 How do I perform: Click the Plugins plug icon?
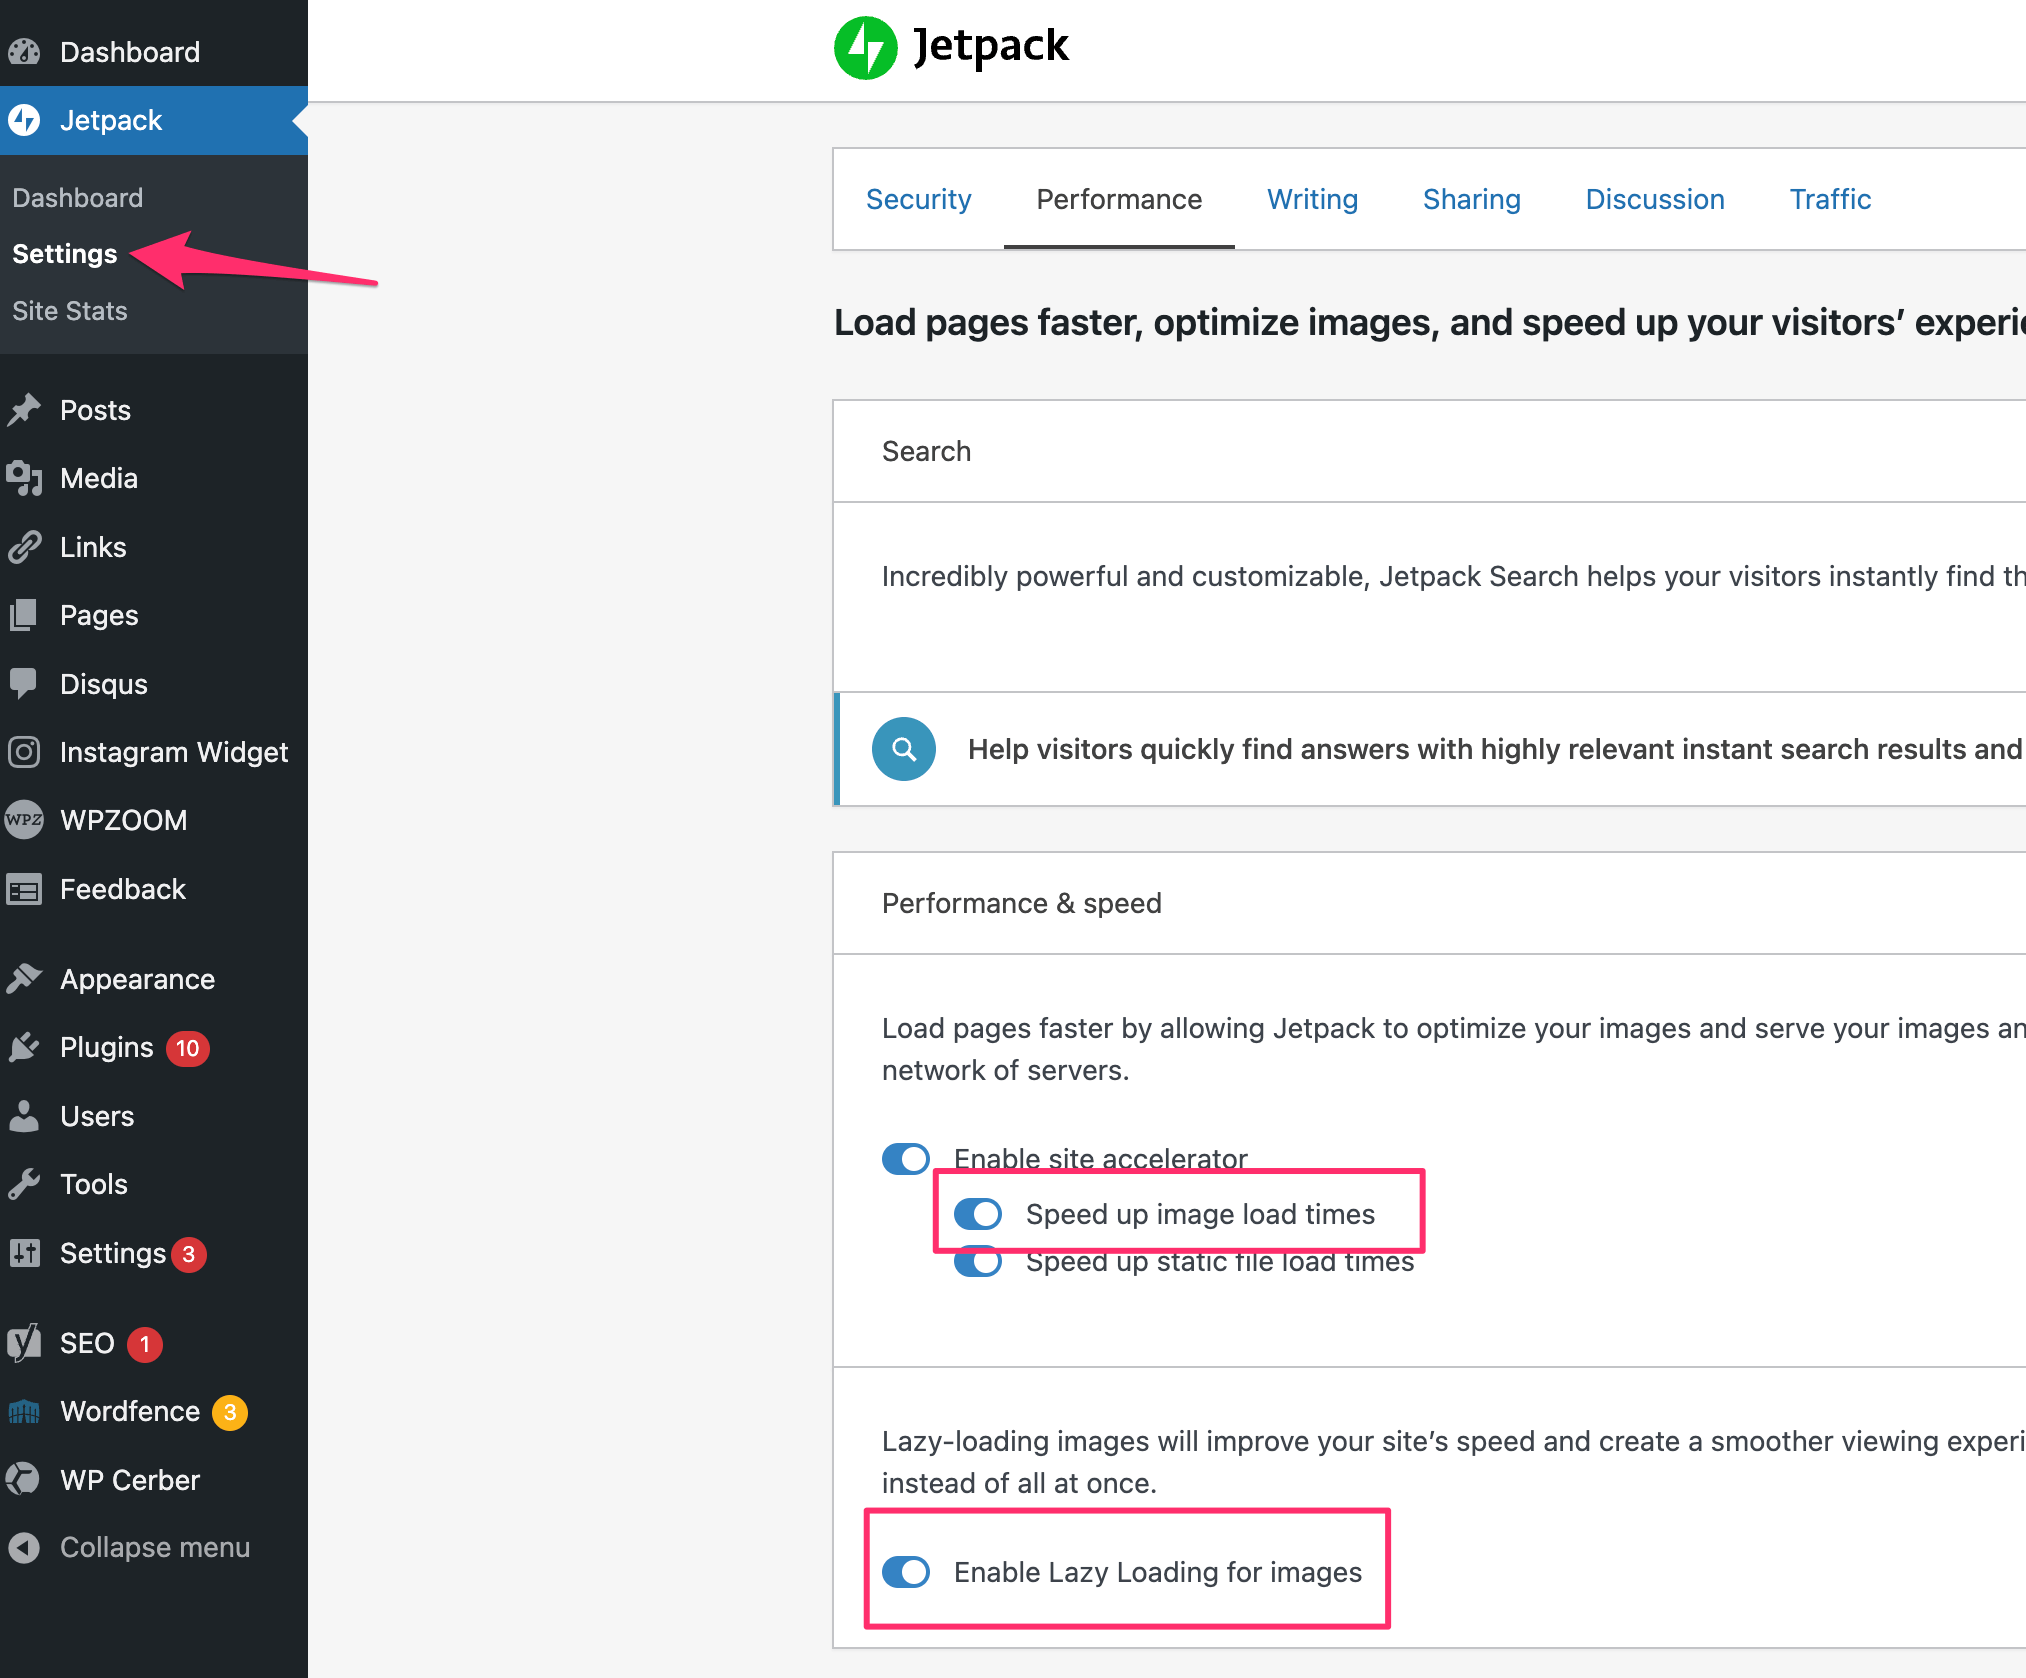24,1047
